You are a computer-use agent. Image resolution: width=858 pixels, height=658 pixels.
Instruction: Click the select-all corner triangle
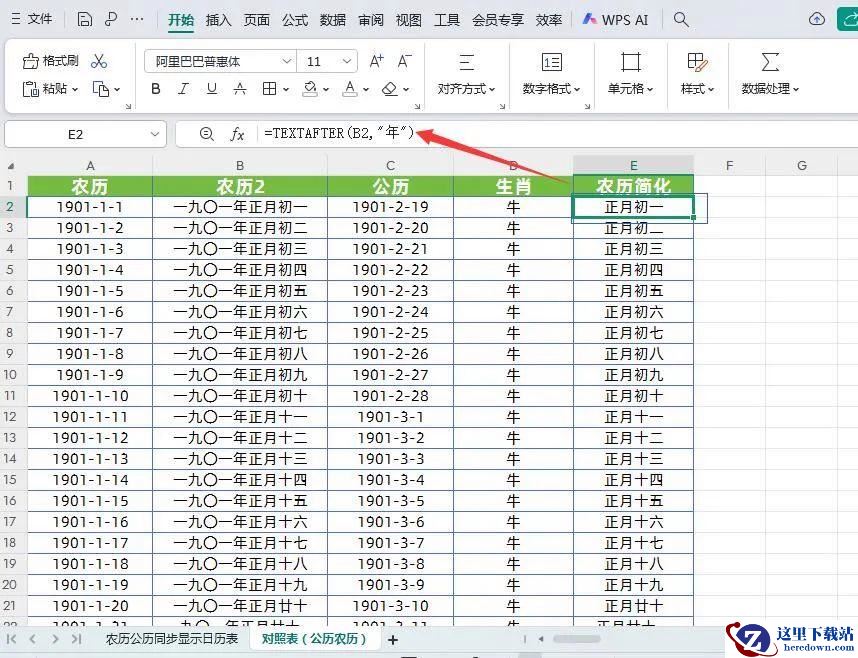(x=11, y=166)
